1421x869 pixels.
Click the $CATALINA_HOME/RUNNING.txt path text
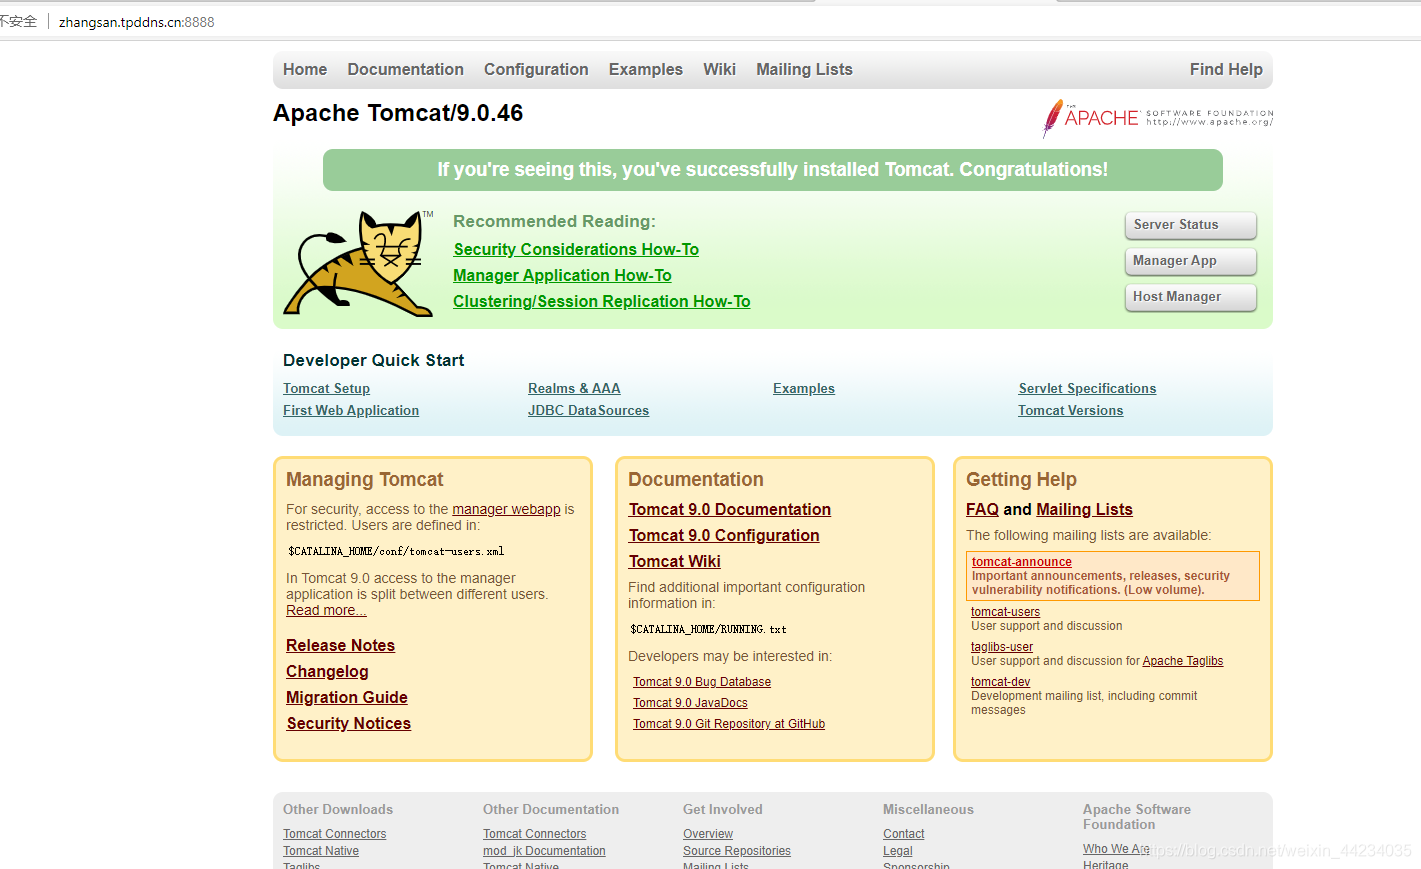tap(708, 630)
